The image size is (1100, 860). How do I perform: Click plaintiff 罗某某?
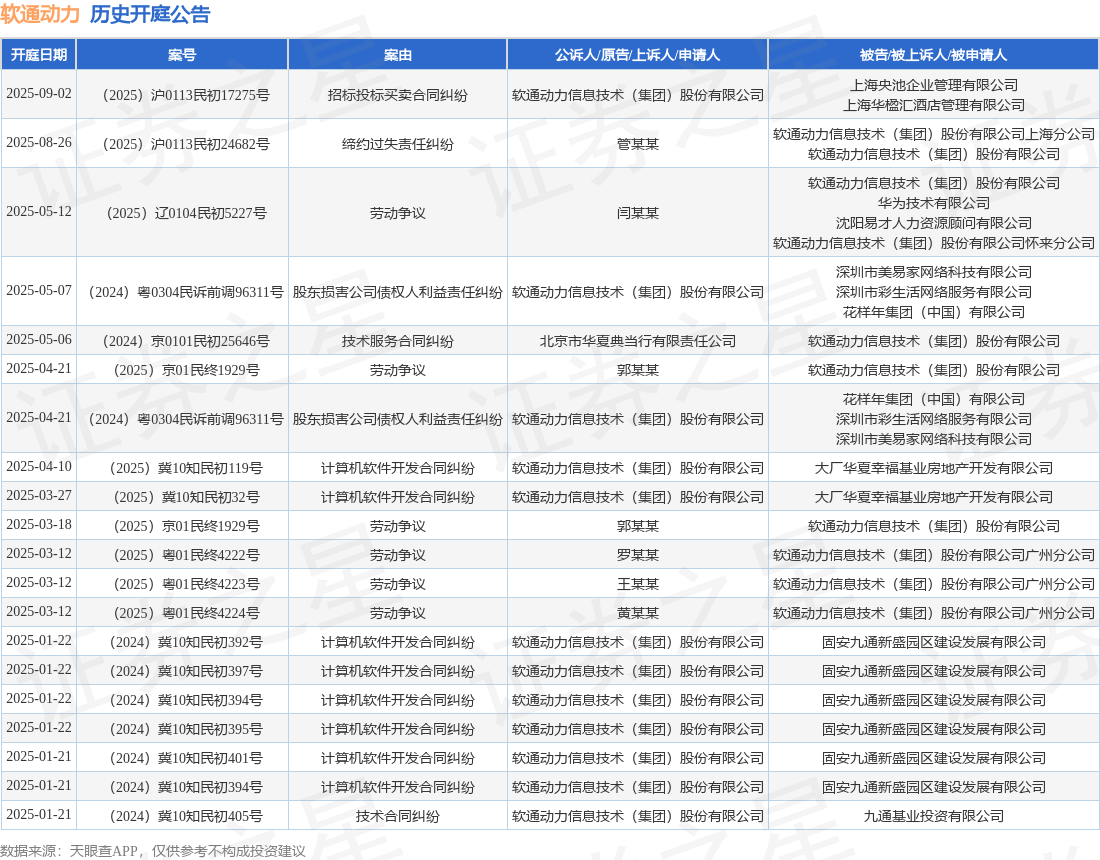638,556
